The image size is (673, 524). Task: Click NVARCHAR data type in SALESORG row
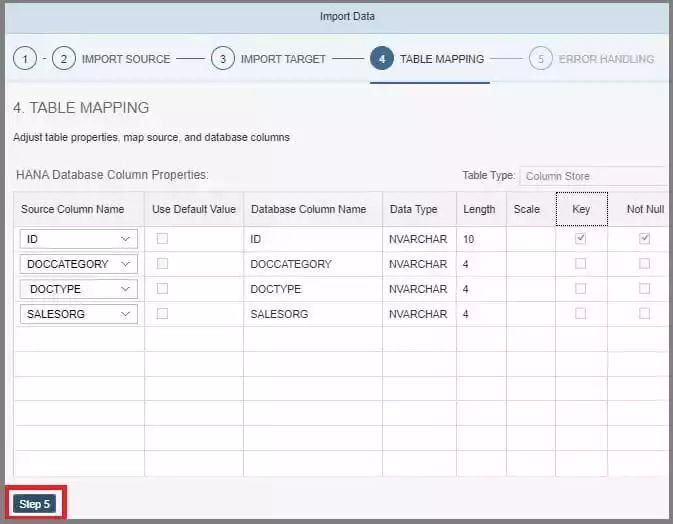(x=418, y=314)
